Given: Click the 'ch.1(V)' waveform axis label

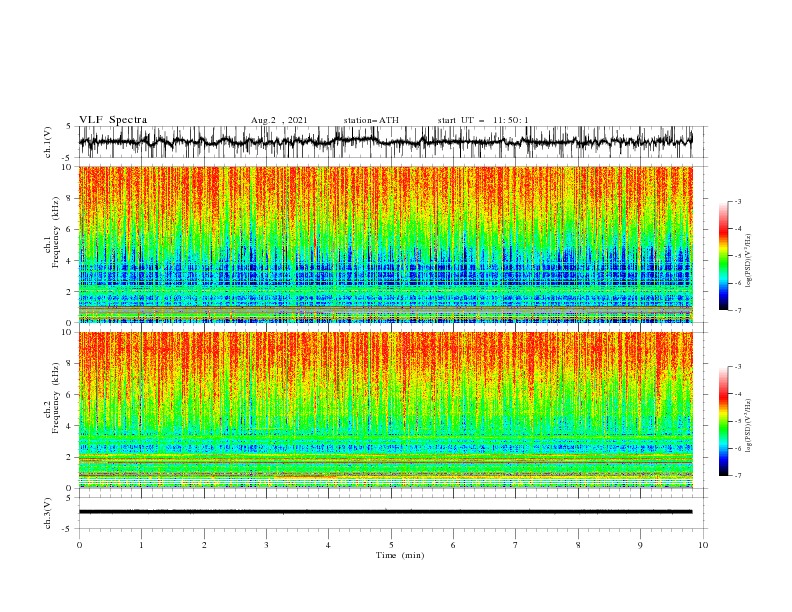Looking at the screenshot, I should (48, 142).
